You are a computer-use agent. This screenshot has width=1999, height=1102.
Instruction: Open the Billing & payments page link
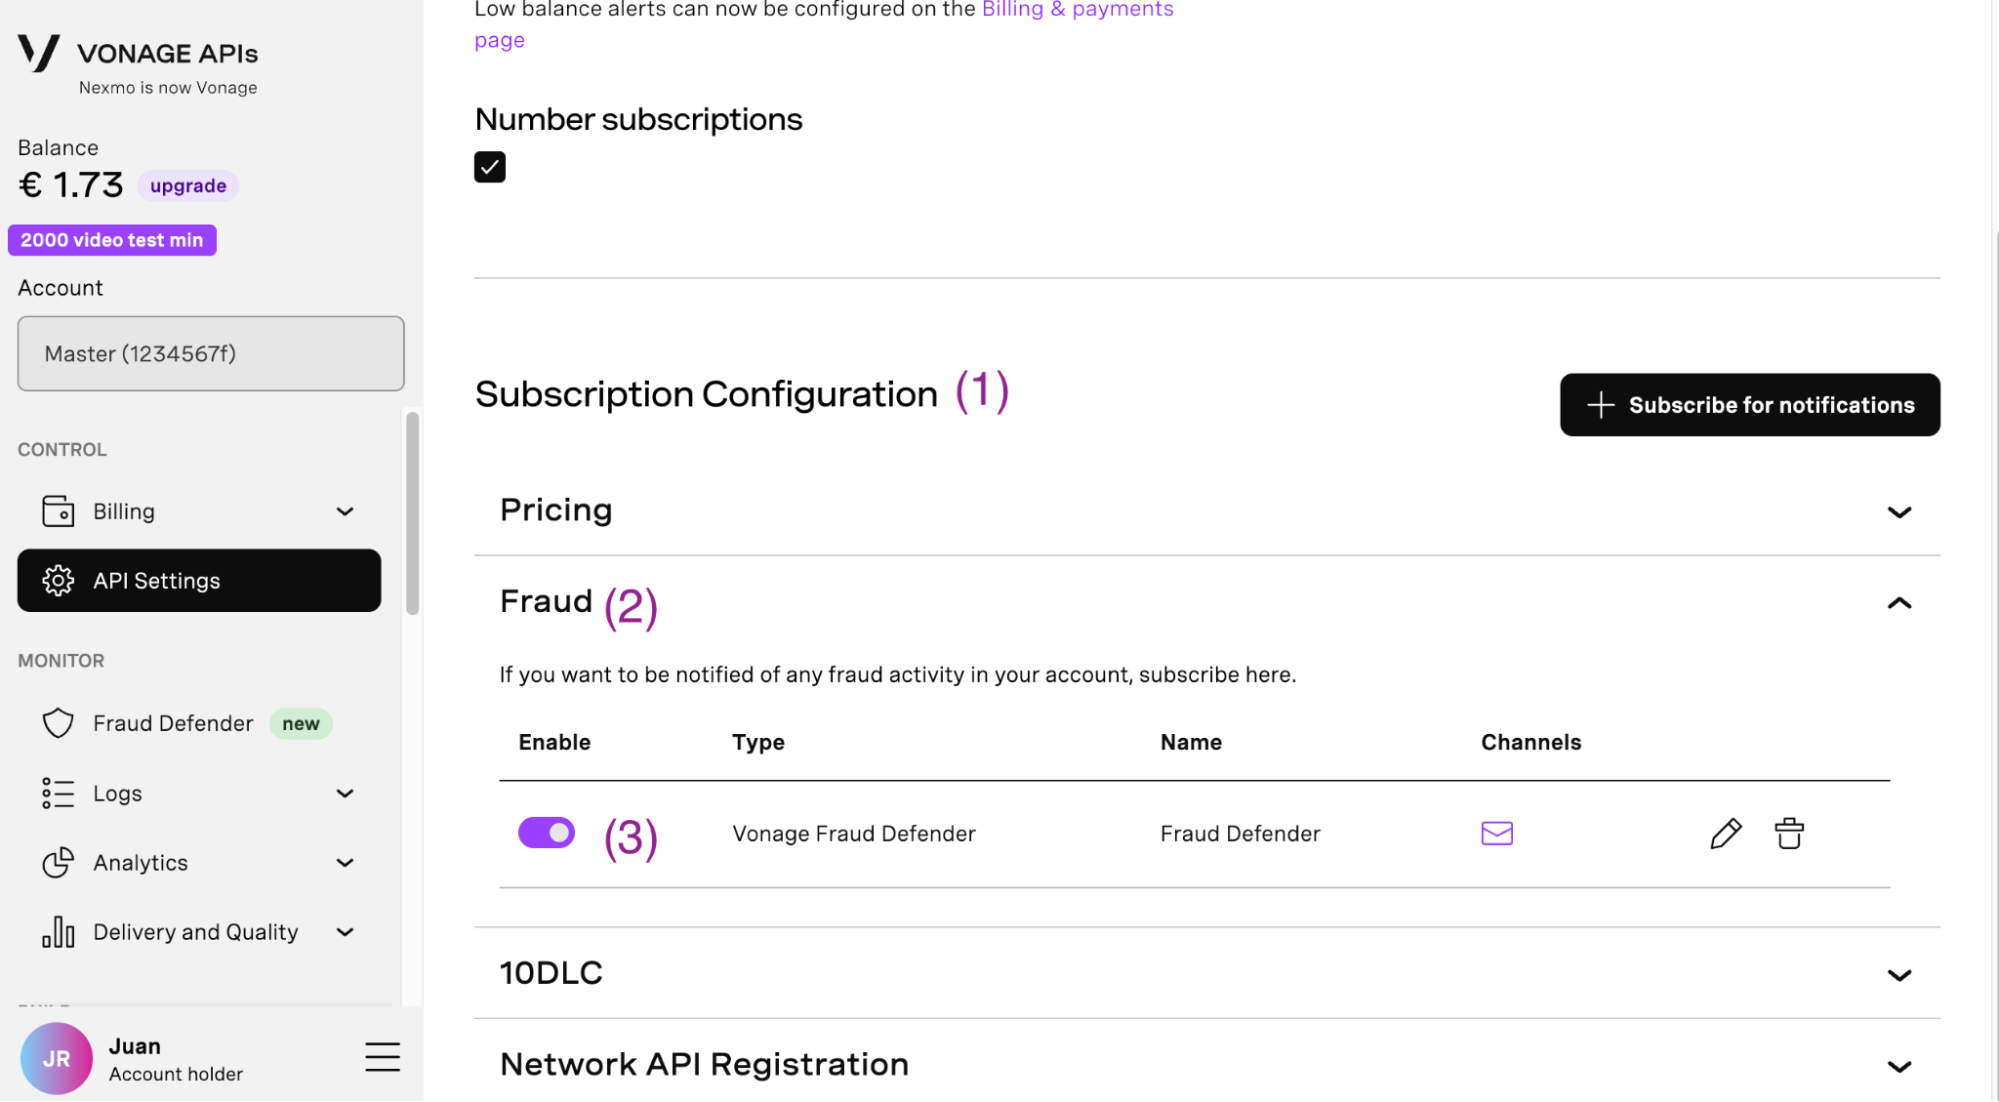1077,9
